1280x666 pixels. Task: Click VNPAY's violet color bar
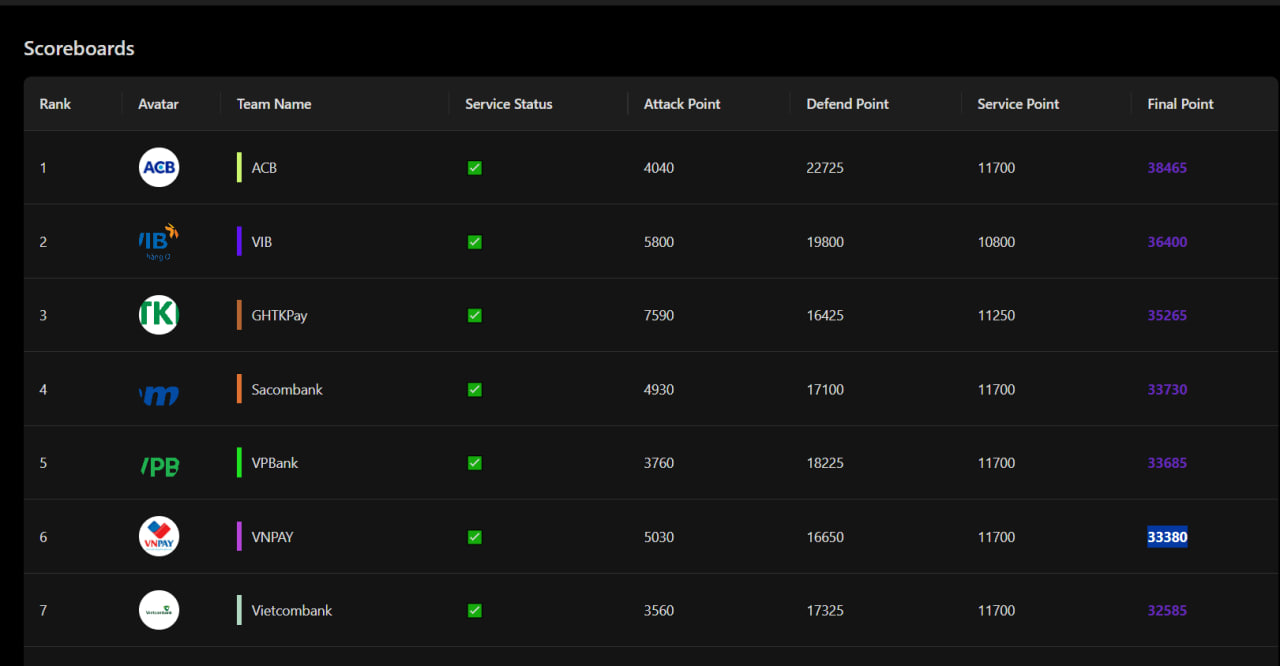click(x=239, y=536)
